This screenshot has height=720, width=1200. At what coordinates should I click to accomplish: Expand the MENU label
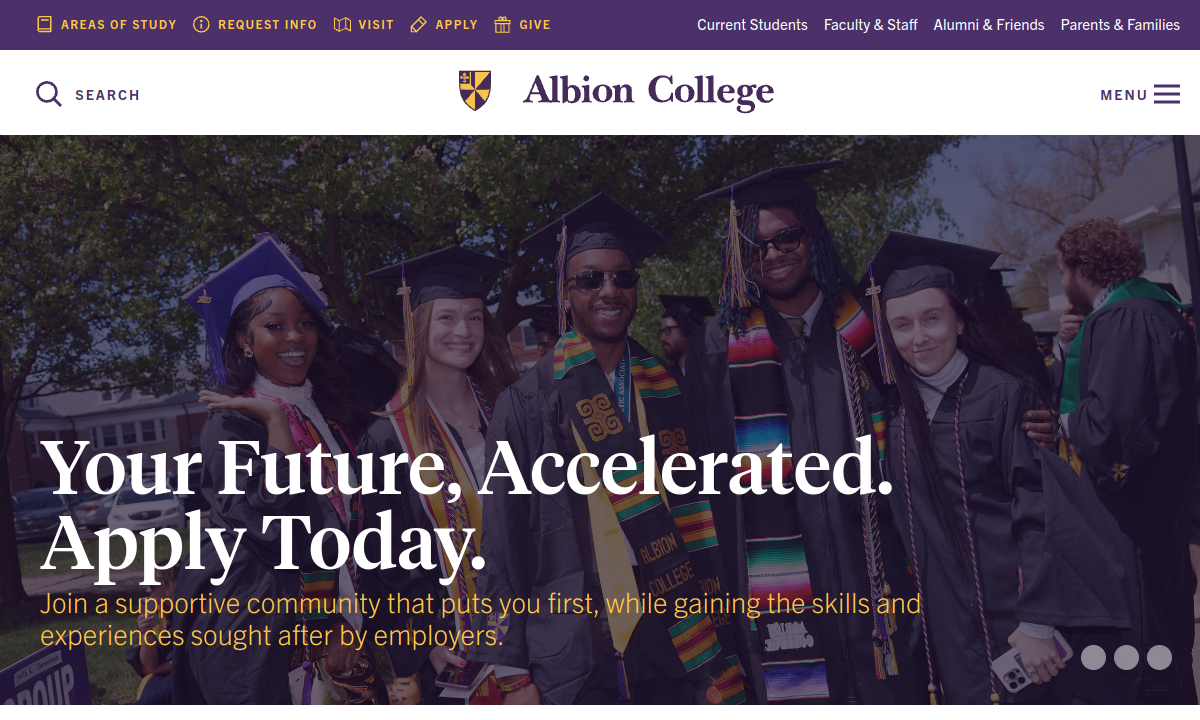1124,95
